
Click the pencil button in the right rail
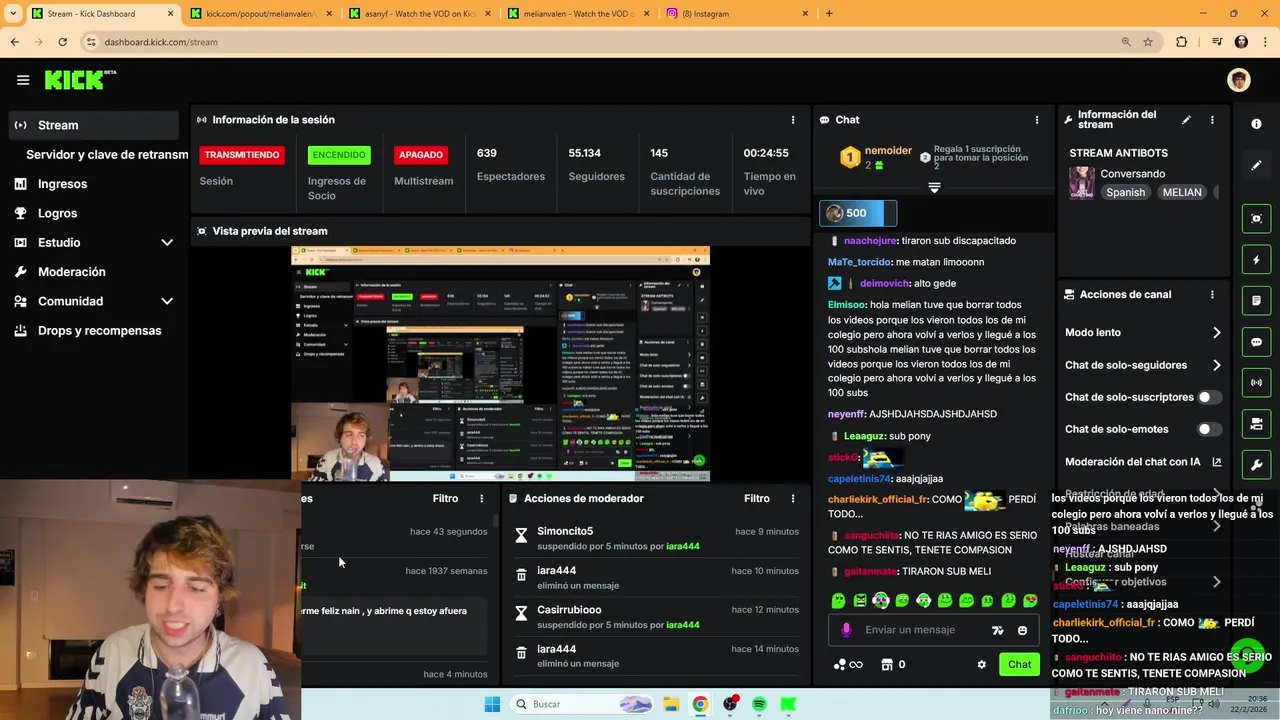click(x=1256, y=165)
